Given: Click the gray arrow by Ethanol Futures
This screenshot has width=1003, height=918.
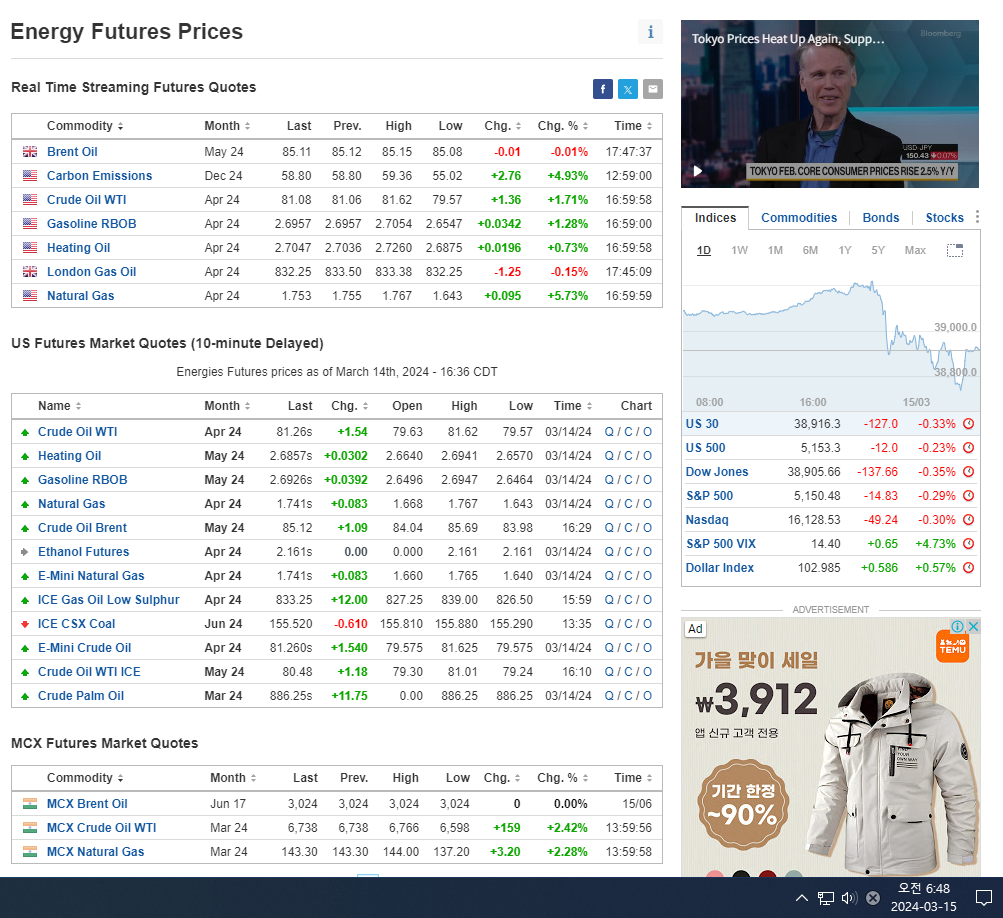Looking at the screenshot, I should point(25,551).
